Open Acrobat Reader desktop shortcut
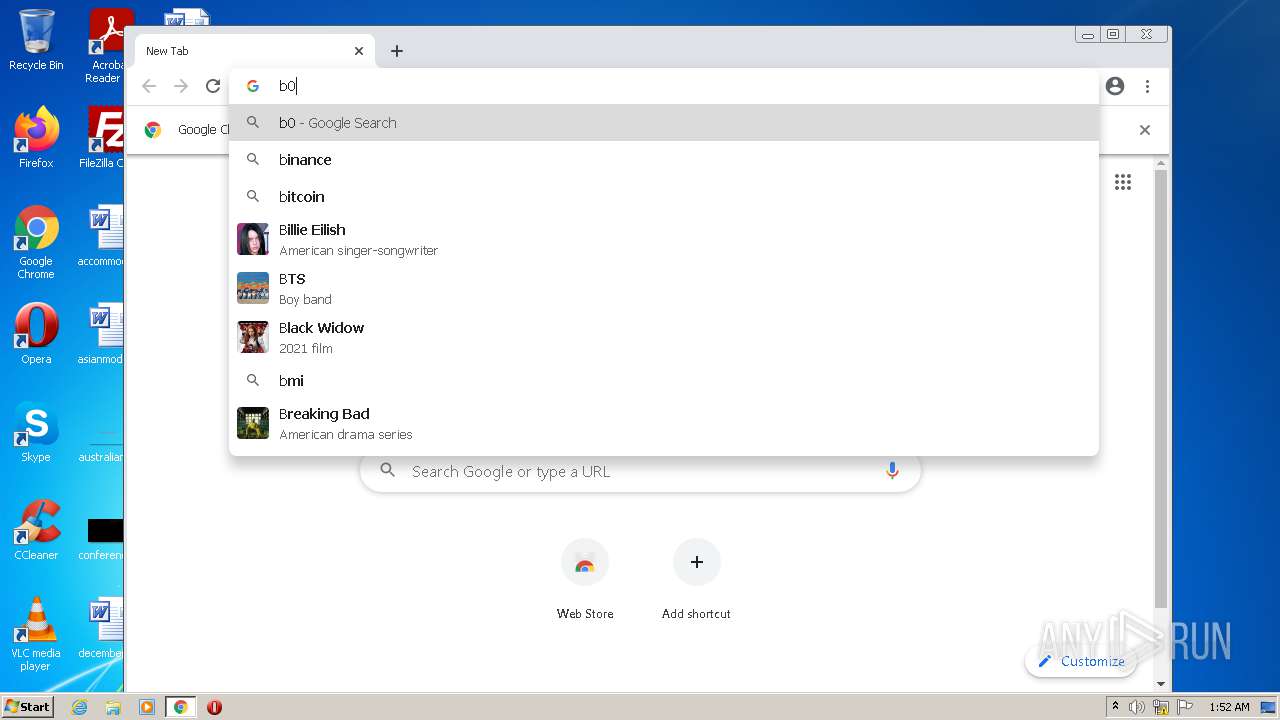 click(107, 45)
